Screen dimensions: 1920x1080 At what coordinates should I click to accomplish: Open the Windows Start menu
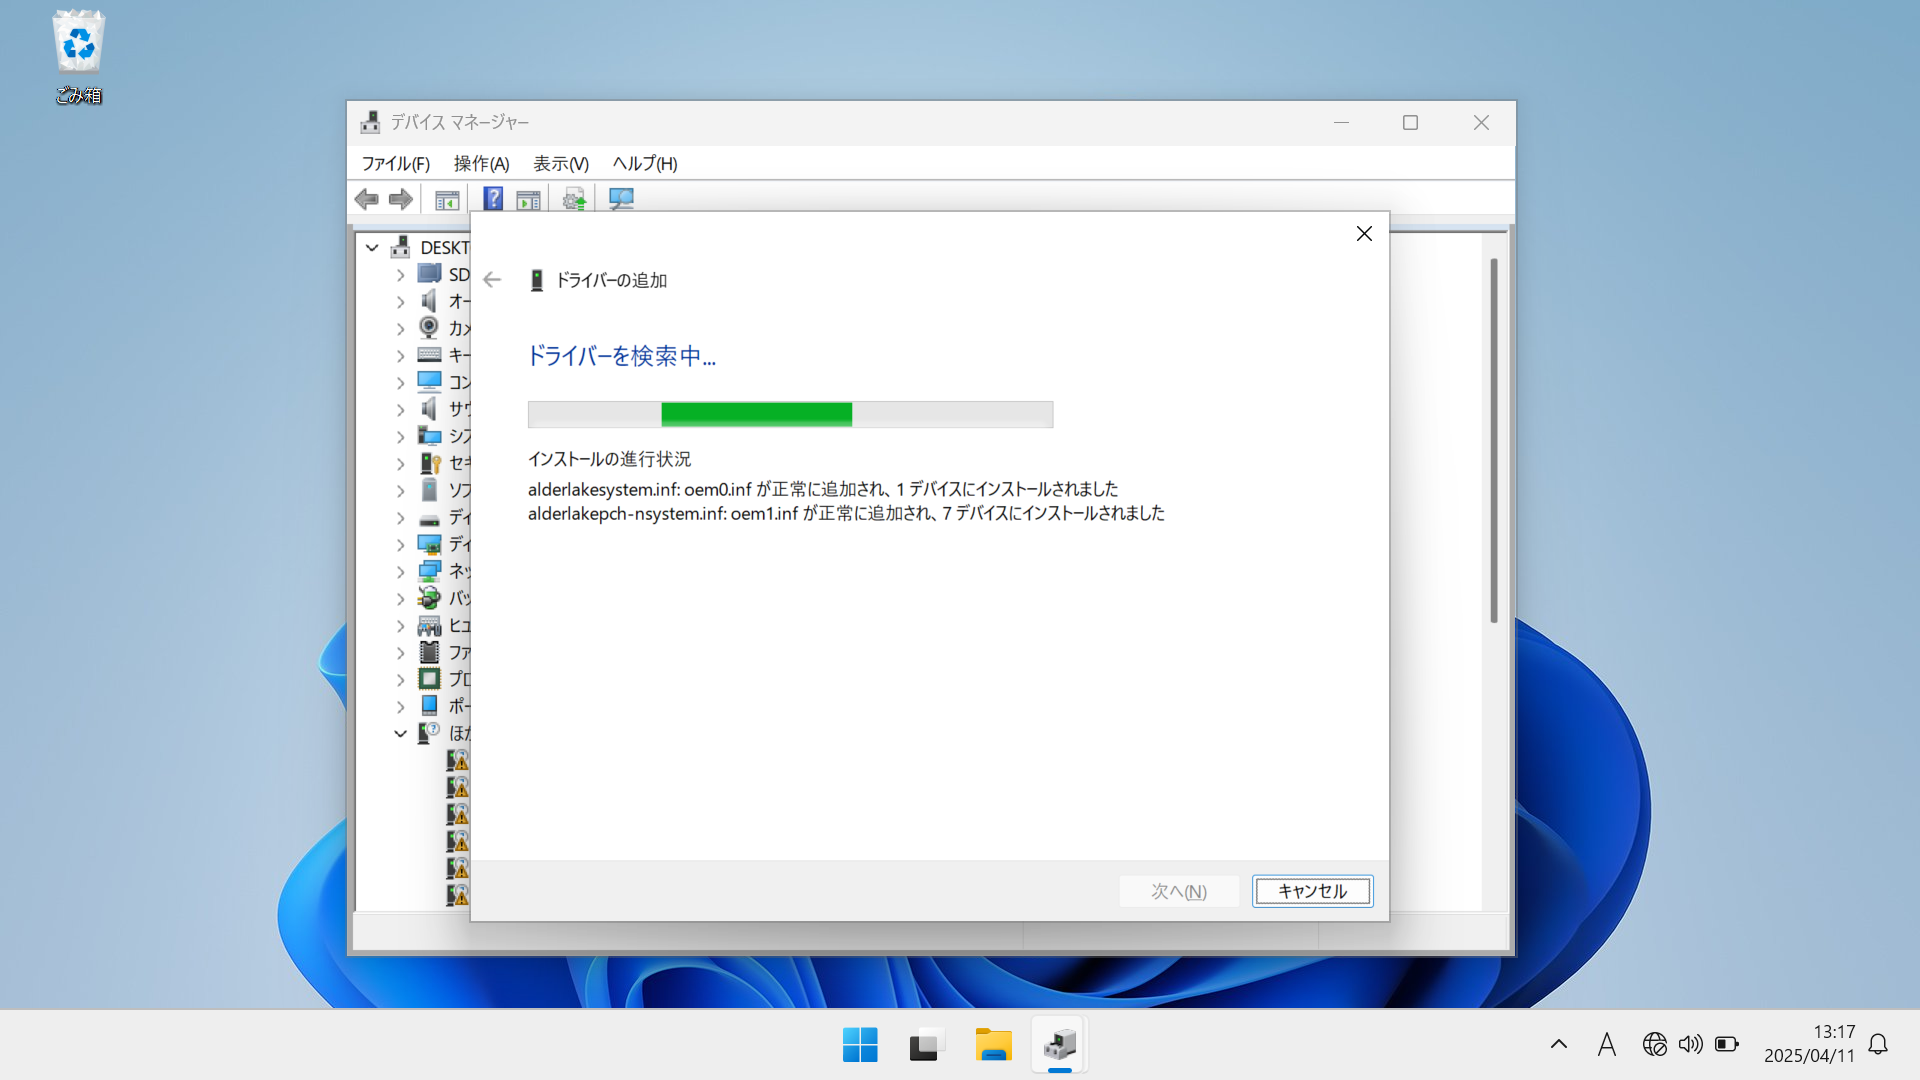860,1045
